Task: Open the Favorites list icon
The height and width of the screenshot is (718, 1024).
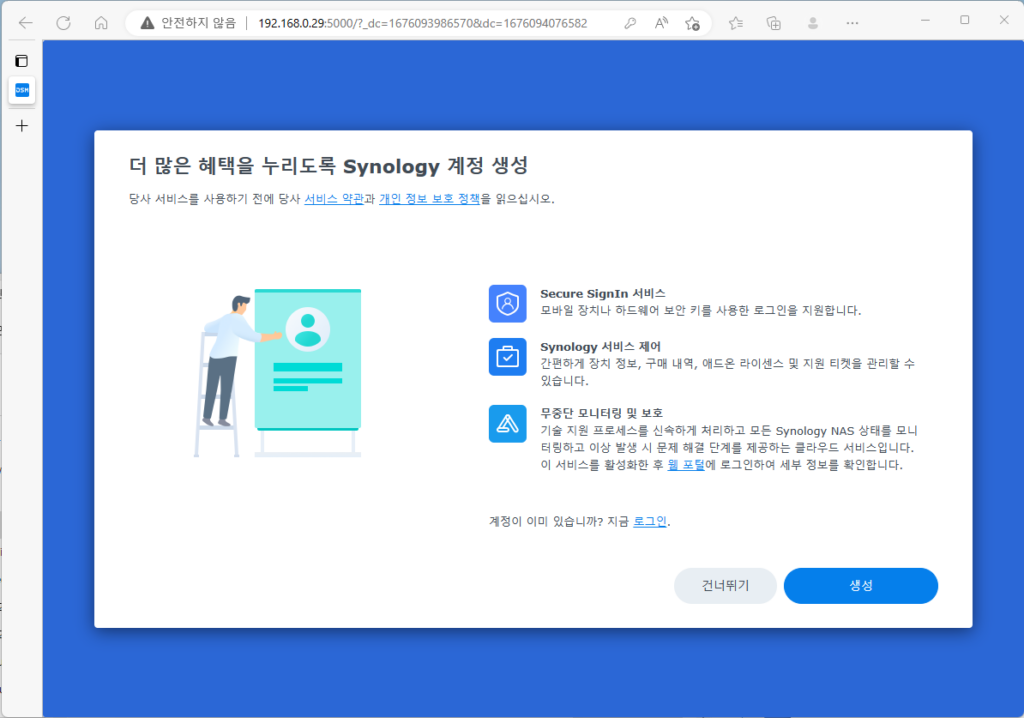Action: point(736,24)
